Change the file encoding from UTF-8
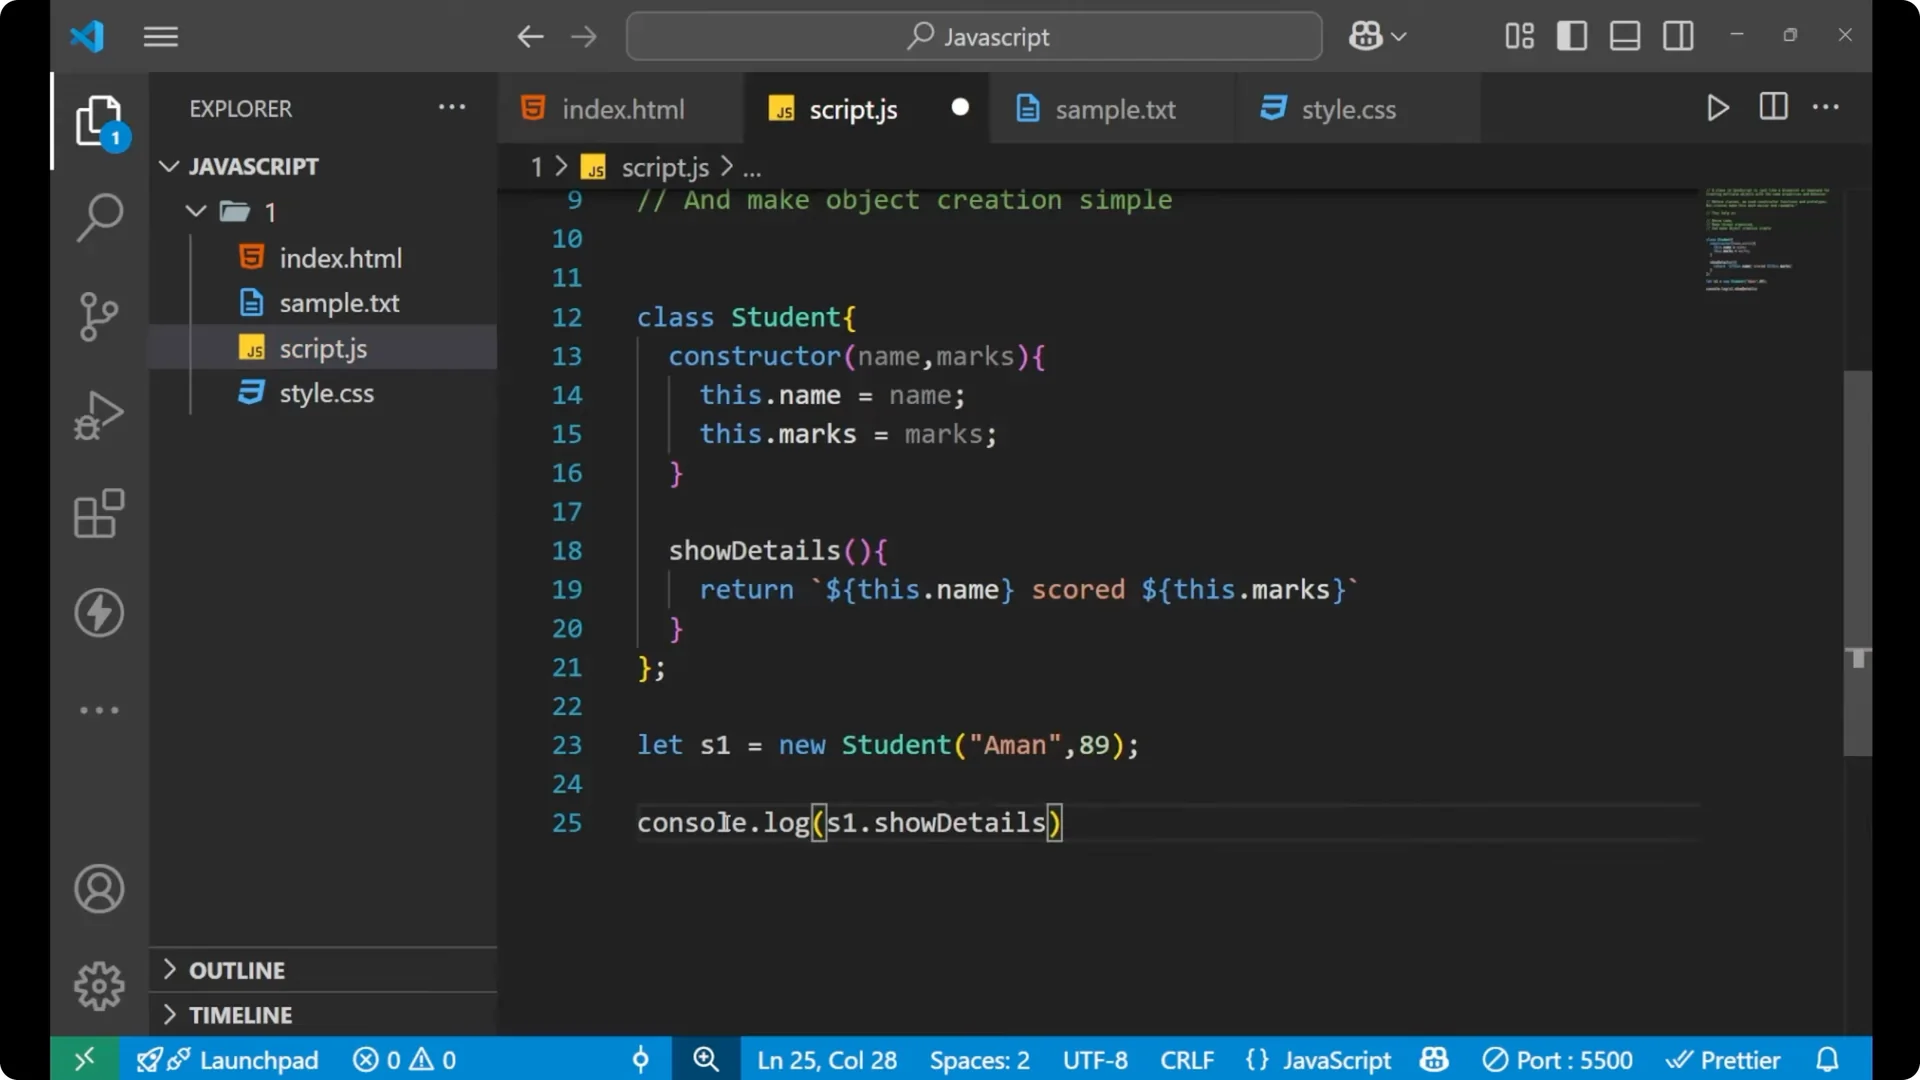The width and height of the screenshot is (1920, 1080). [1094, 1059]
